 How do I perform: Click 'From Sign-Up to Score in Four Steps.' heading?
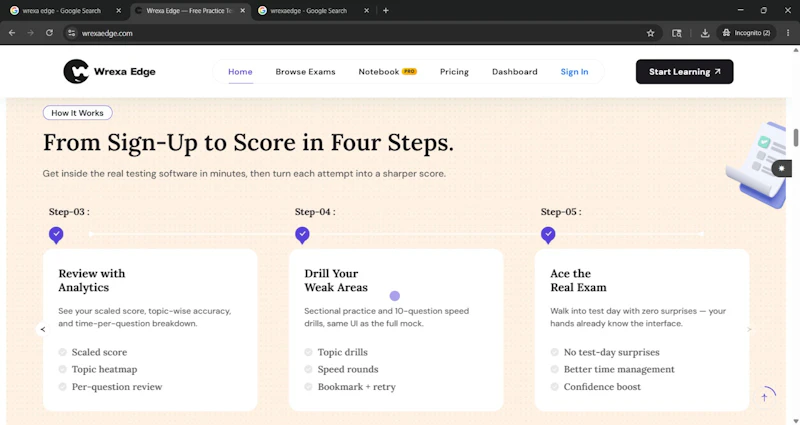(248, 143)
